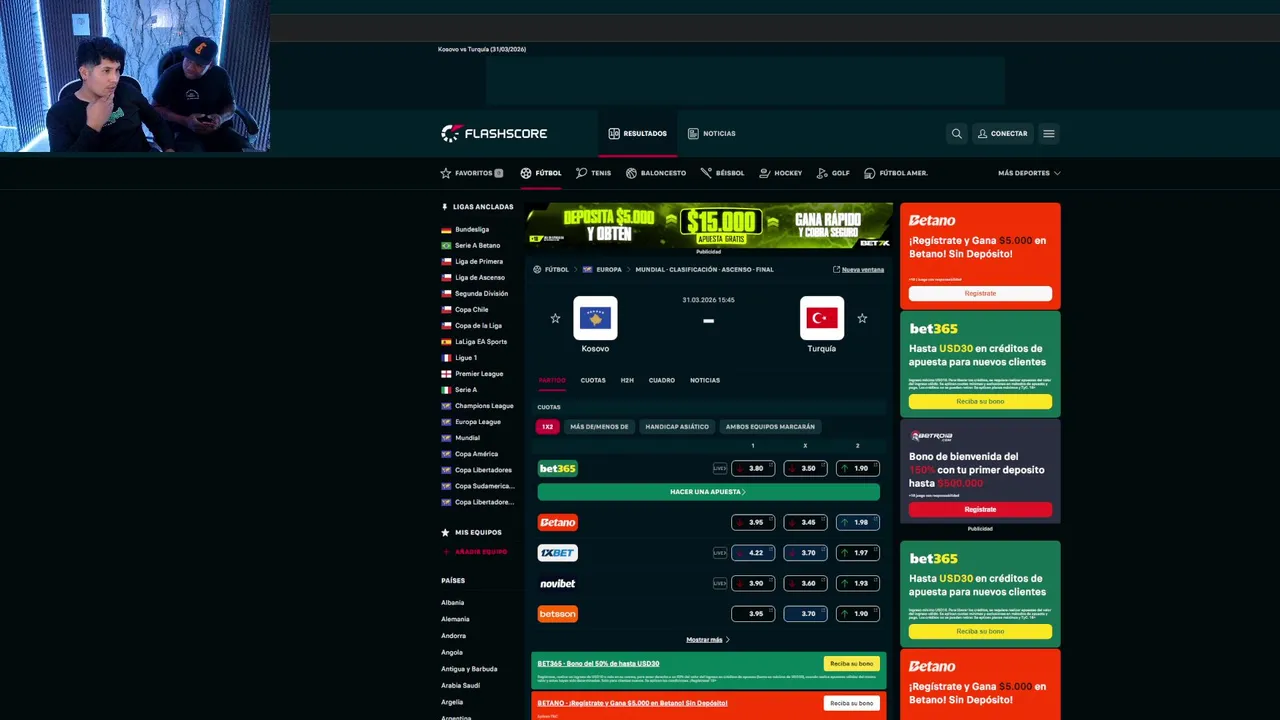The width and height of the screenshot is (1280, 720).
Task: Select the Béisbol sport
Action: 722,173
